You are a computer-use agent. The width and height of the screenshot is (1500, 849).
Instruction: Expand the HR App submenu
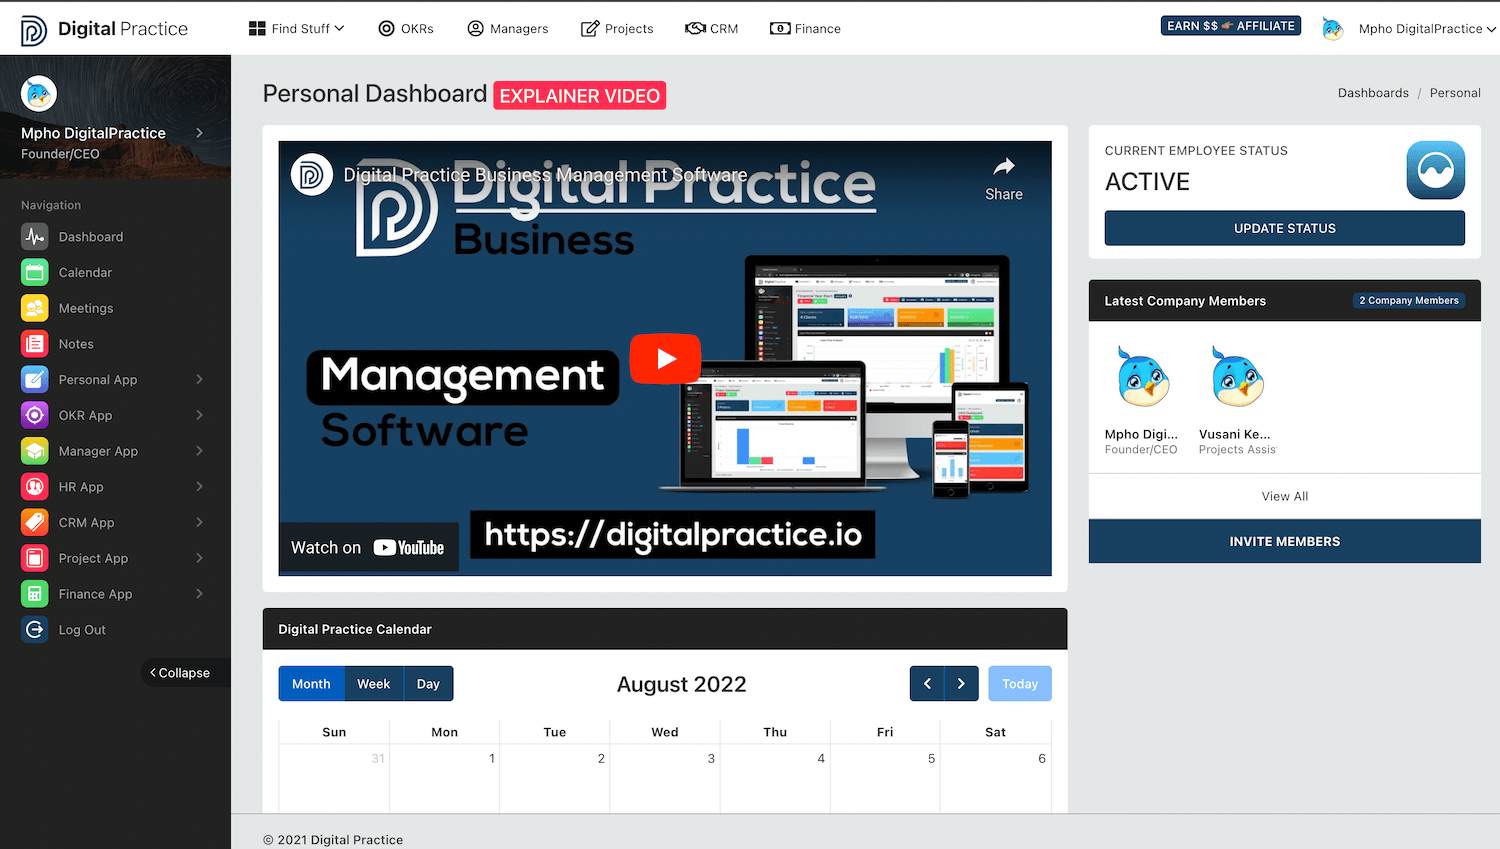tap(199, 487)
